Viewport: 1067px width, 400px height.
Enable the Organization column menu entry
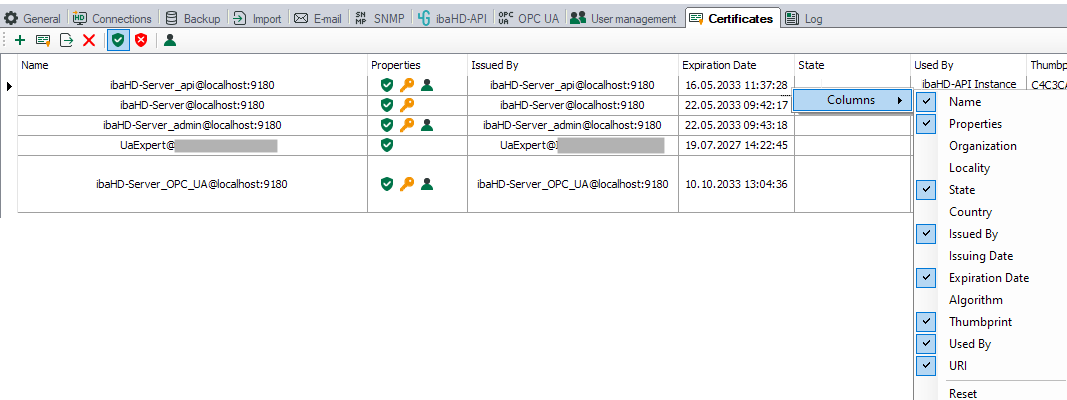[983, 146]
